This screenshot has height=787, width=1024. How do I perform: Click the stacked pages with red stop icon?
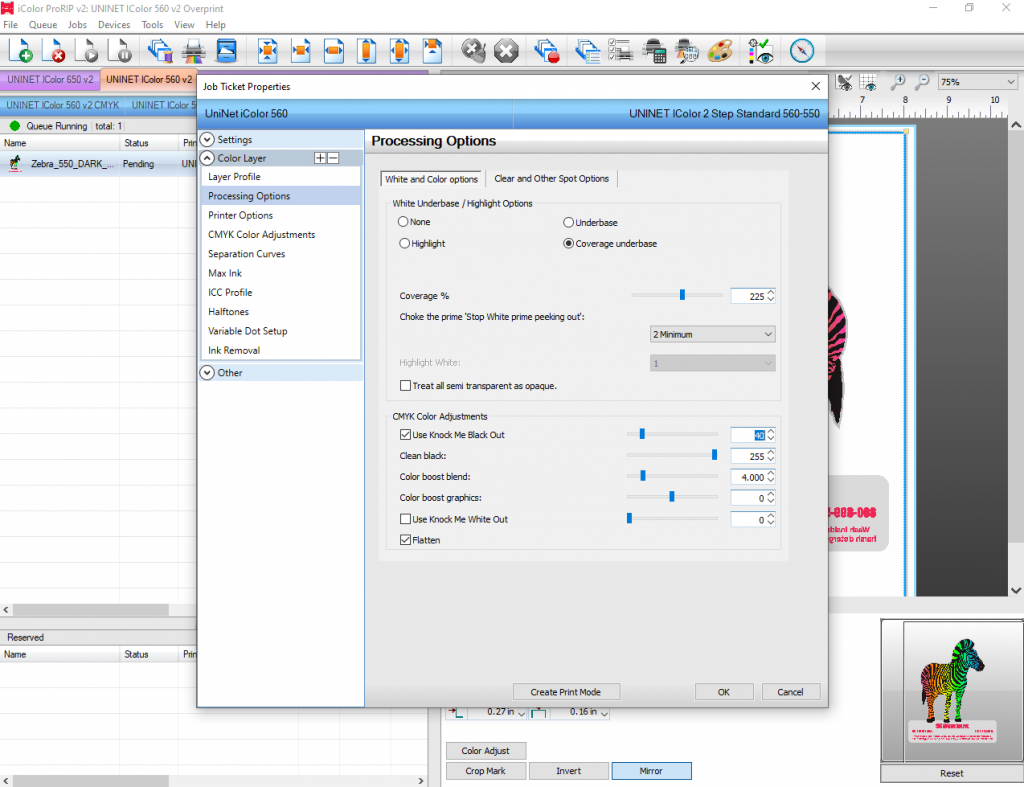547,50
